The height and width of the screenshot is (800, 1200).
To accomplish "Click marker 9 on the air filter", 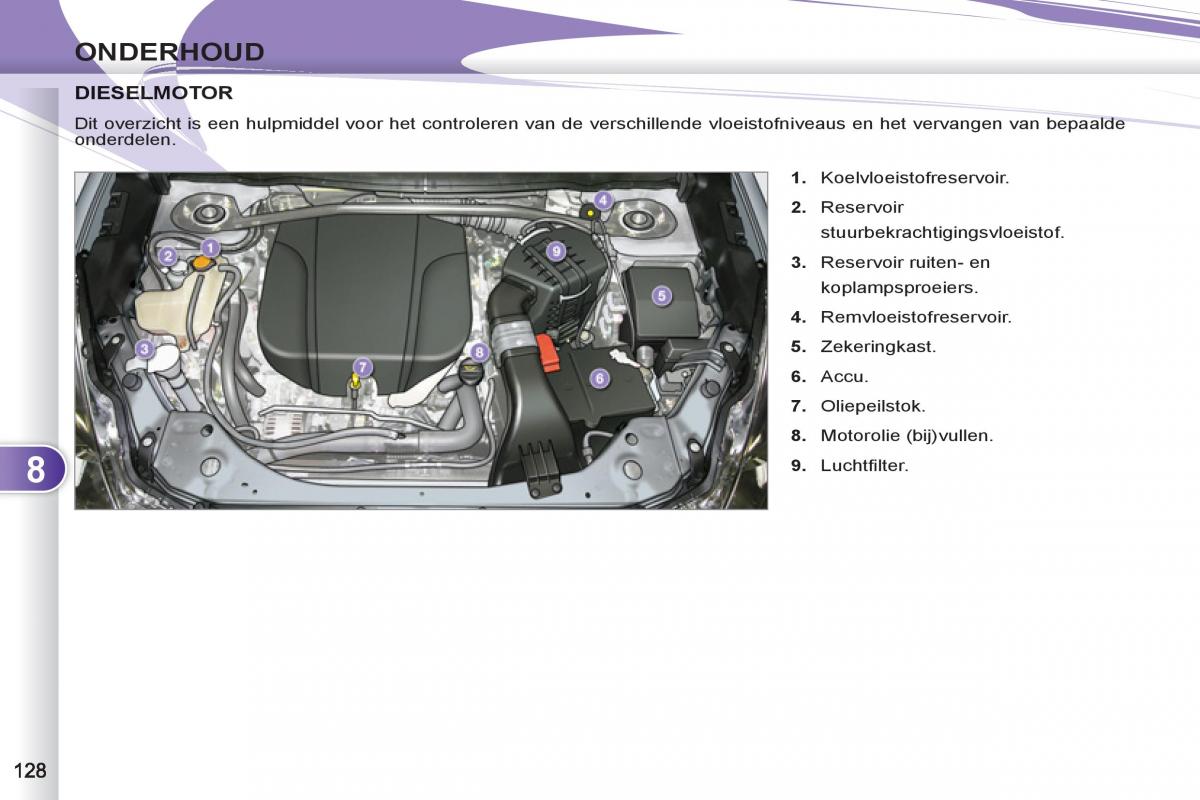I will tap(556, 250).
